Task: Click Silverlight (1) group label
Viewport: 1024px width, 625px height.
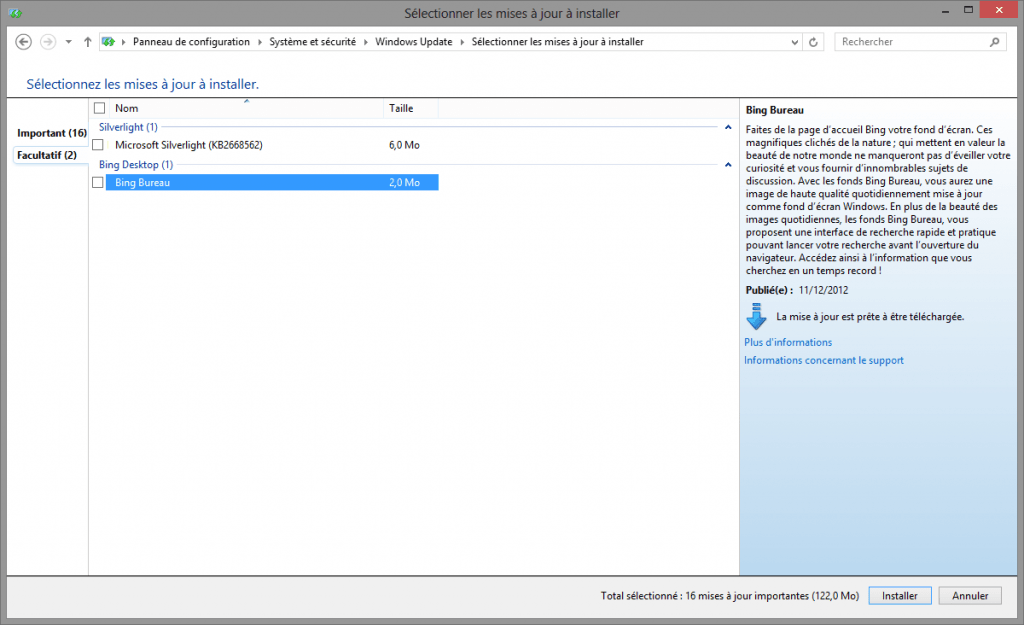Action: (x=128, y=127)
